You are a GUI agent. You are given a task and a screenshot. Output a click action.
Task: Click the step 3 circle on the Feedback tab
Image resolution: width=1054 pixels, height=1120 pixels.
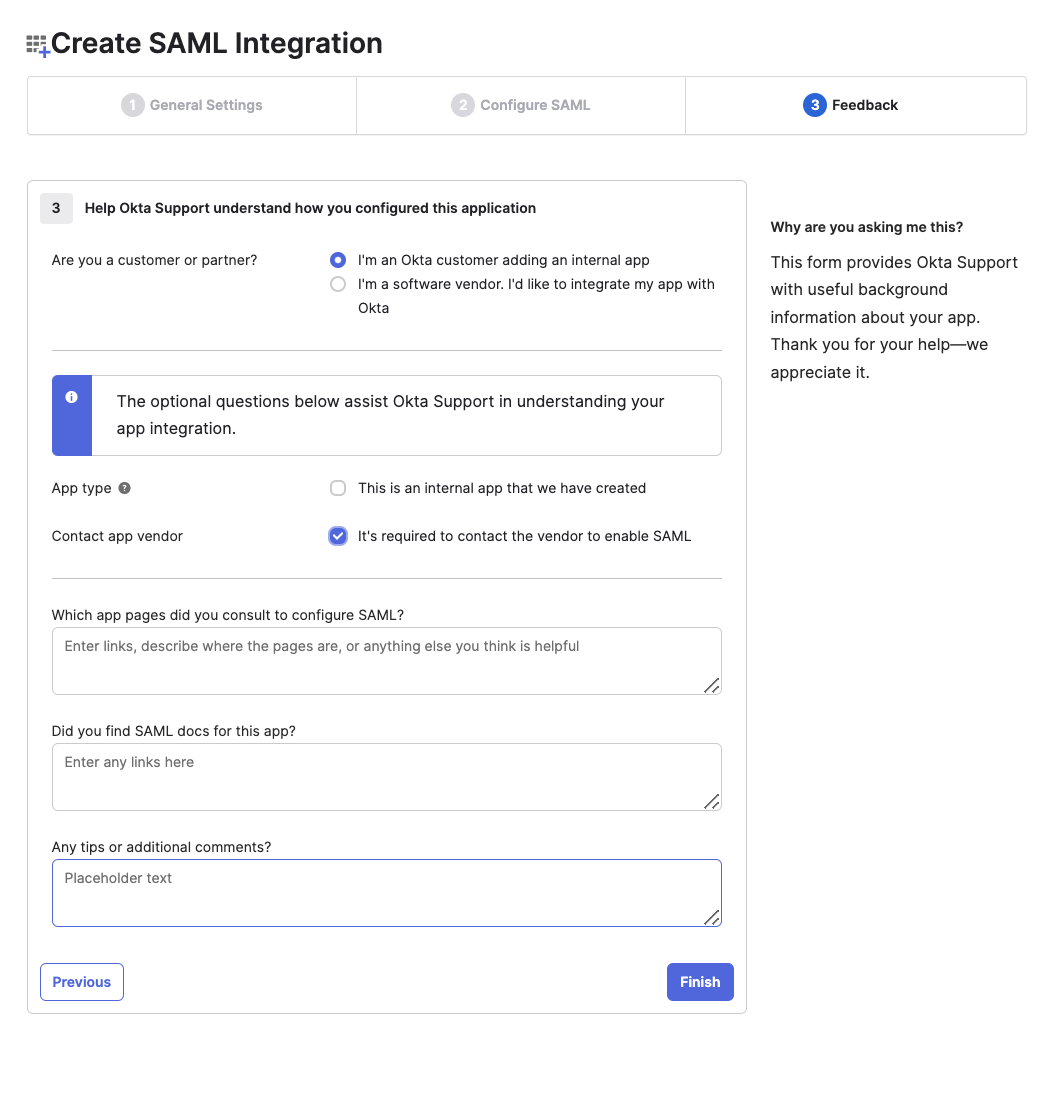813,104
